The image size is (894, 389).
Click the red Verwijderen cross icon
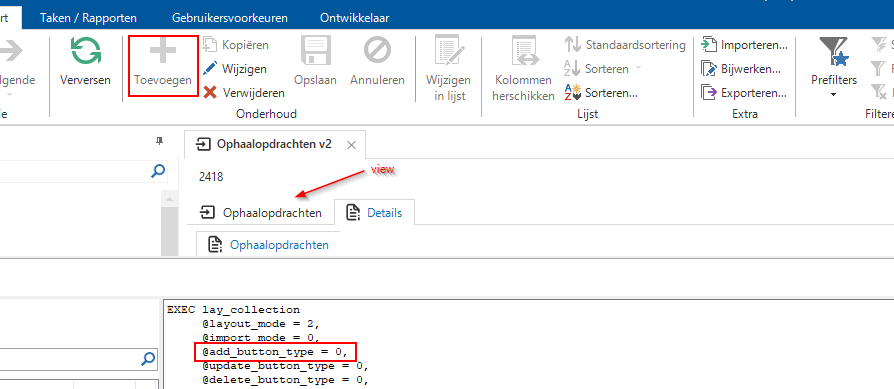point(210,92)
